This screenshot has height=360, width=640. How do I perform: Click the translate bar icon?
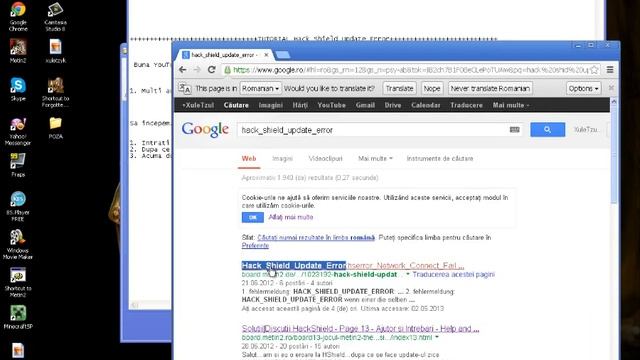coord(184,88)
